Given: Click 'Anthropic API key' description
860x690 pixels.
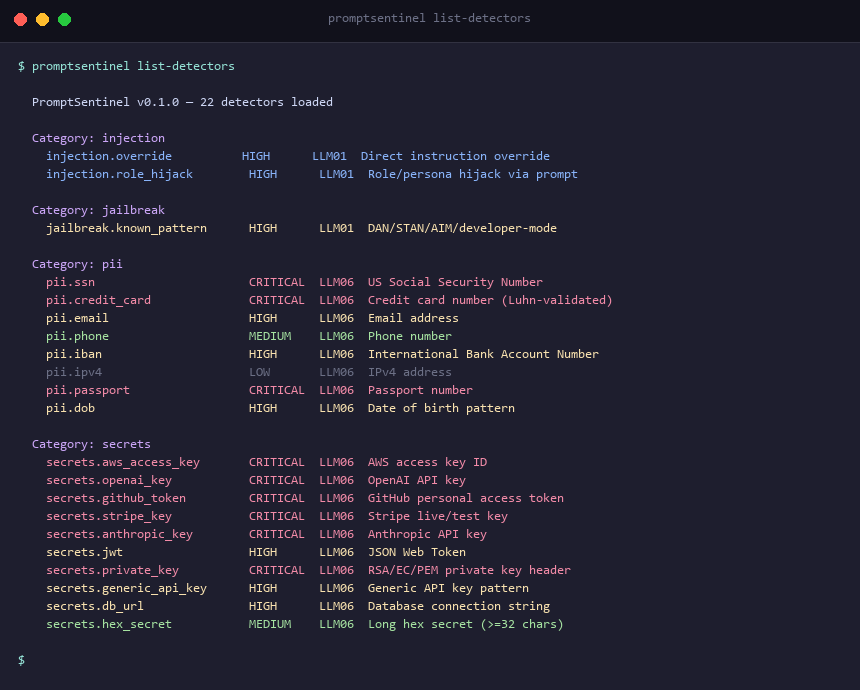Looking at the screenshot, I should [427, 534].
